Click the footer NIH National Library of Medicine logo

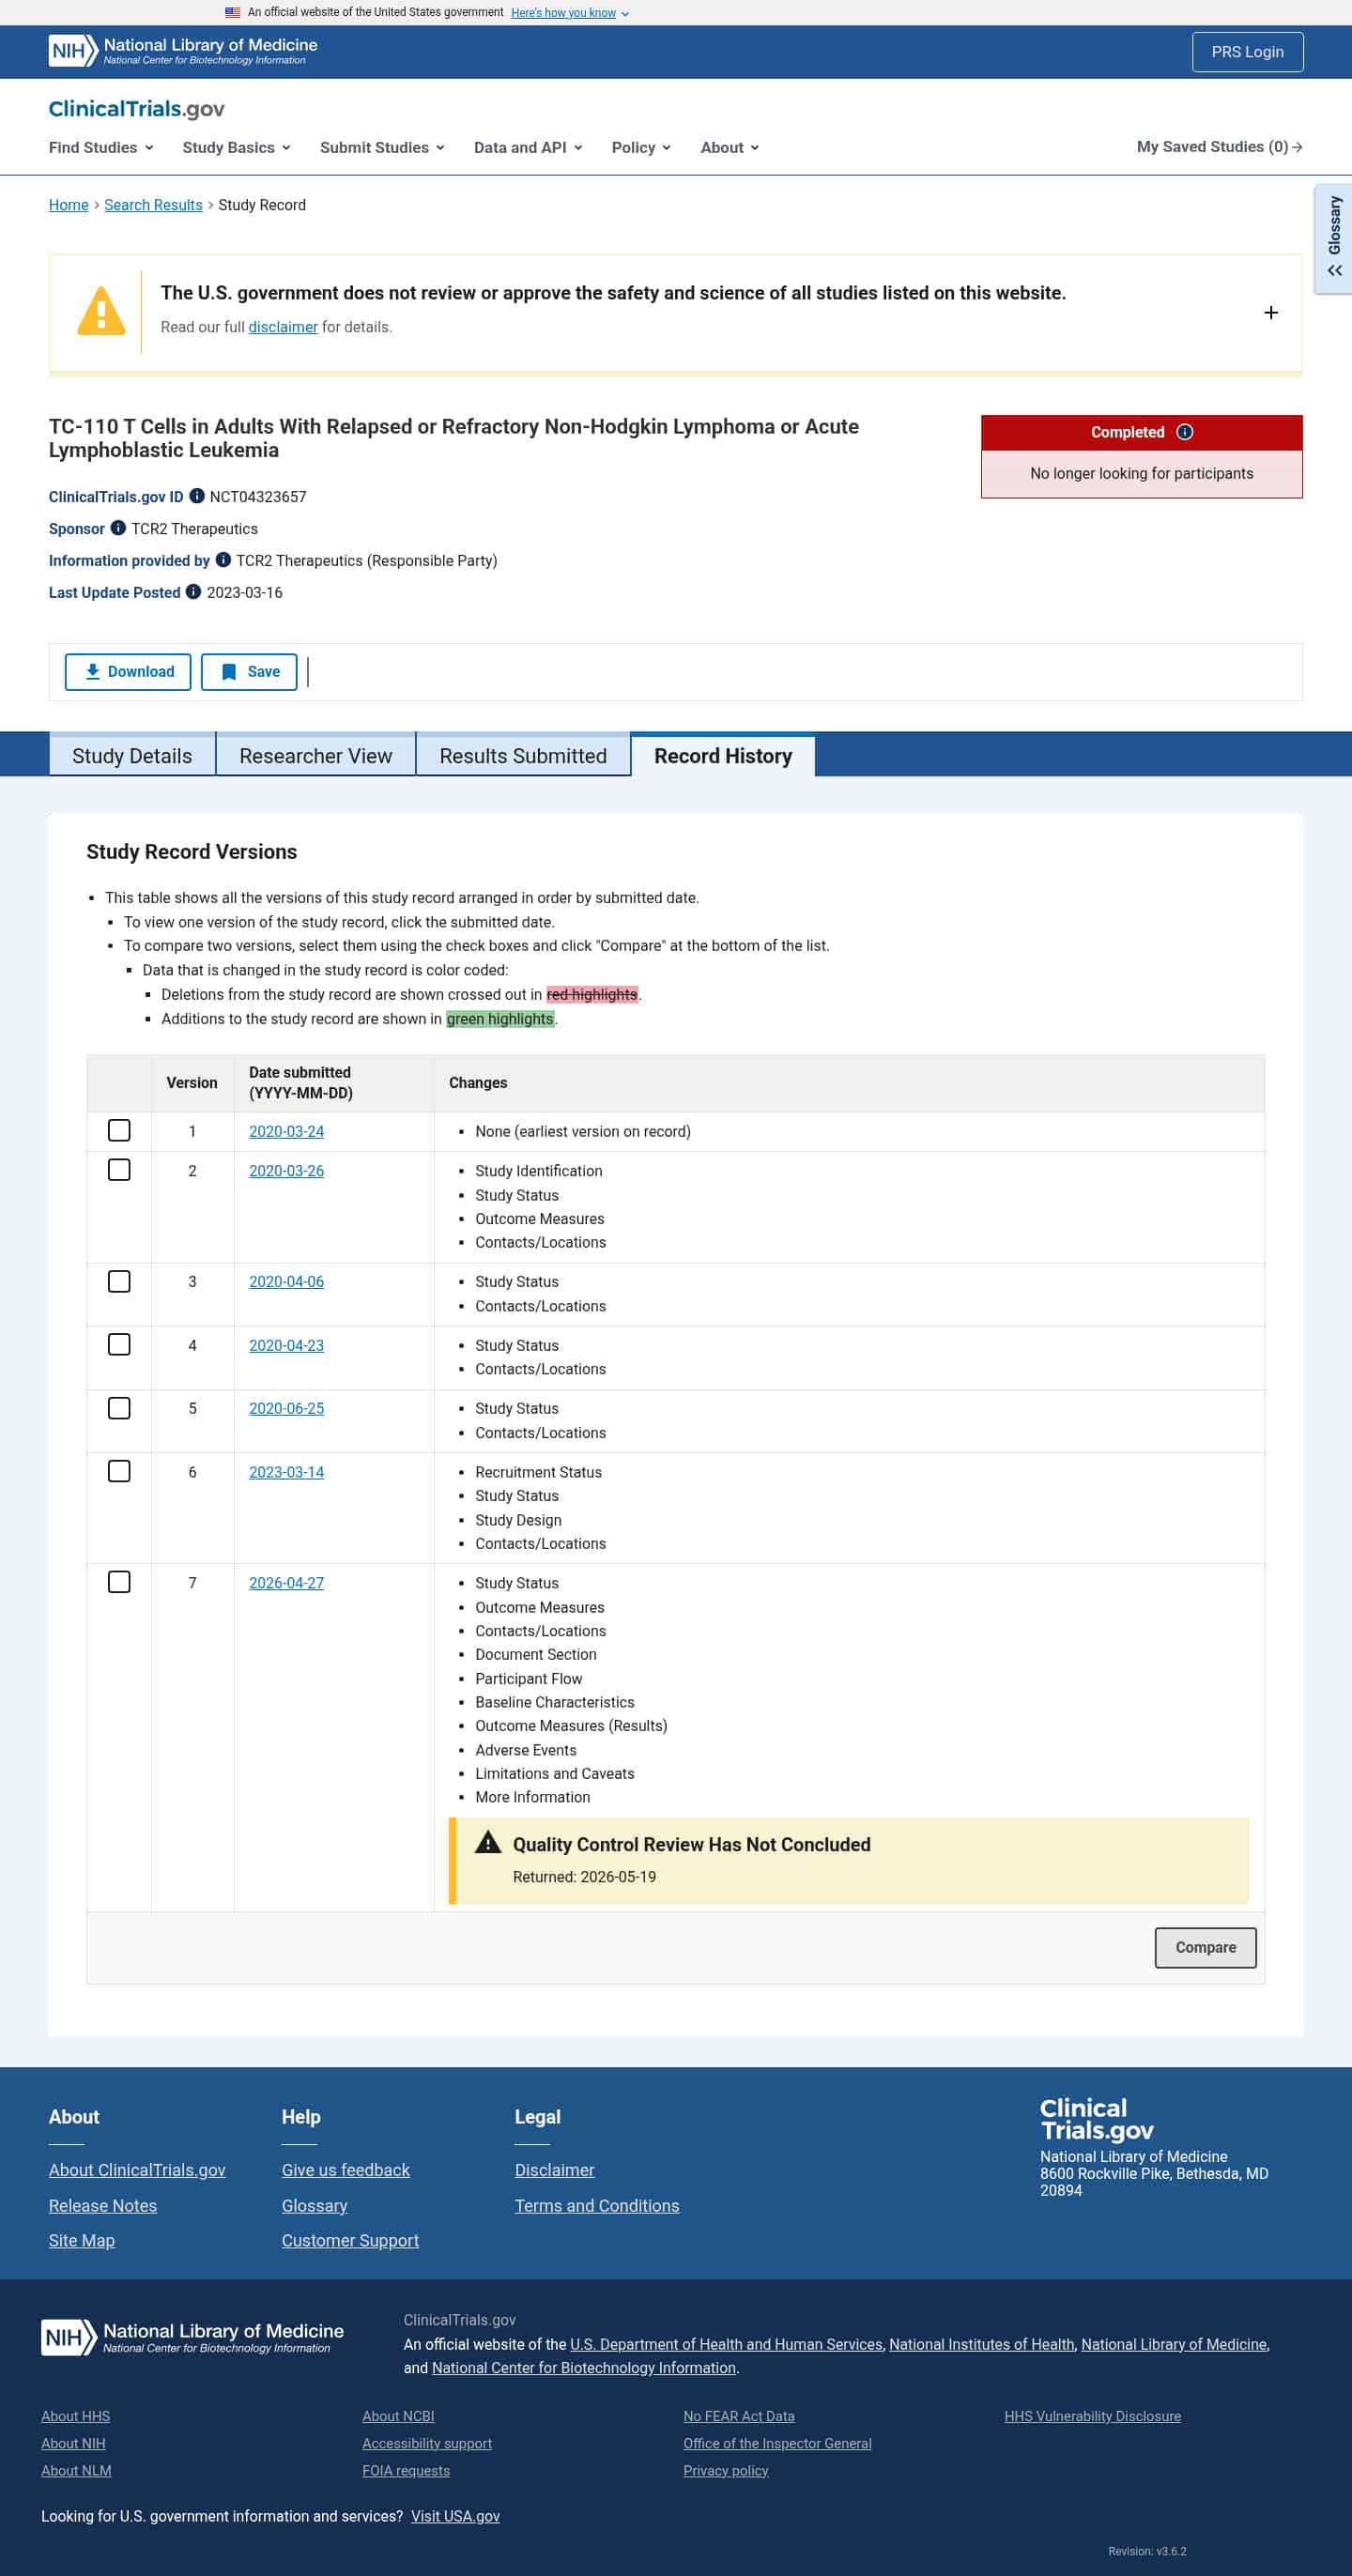193,2337
